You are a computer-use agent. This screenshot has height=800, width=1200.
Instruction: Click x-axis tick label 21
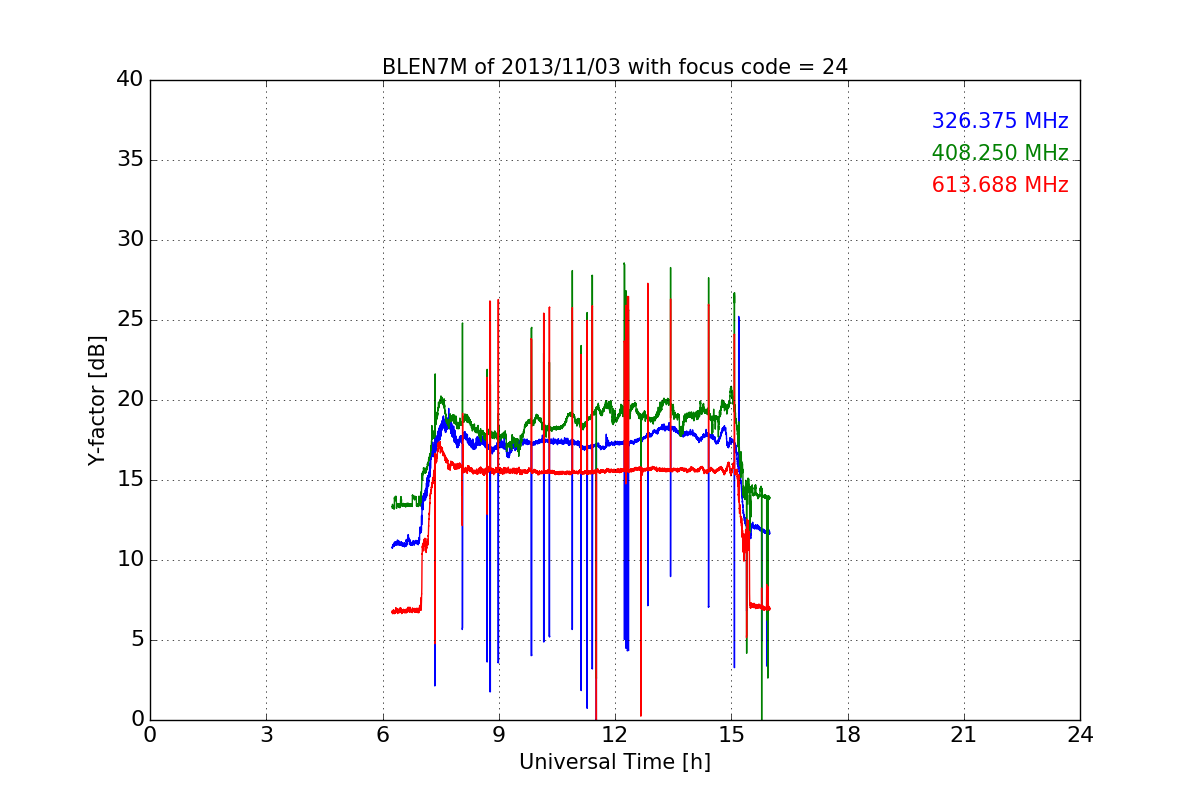coord(964,735)
